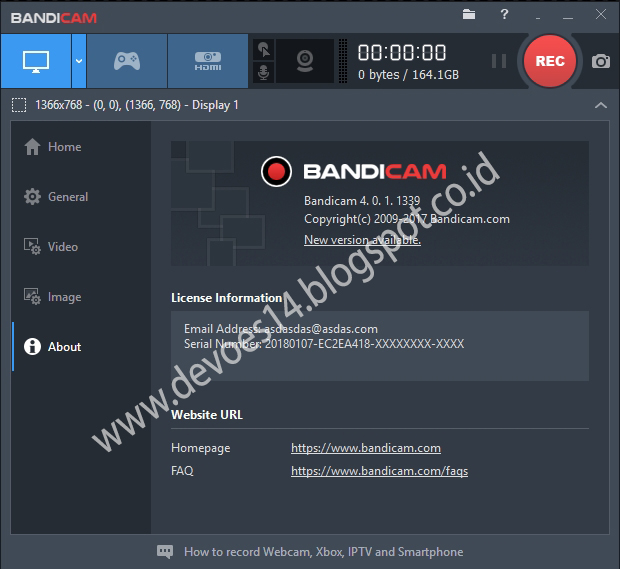This screenshot has height=569, width=620.
Task: Click the Bandicam red record logo
Action: pyautogui.click(x=276, y=171)
